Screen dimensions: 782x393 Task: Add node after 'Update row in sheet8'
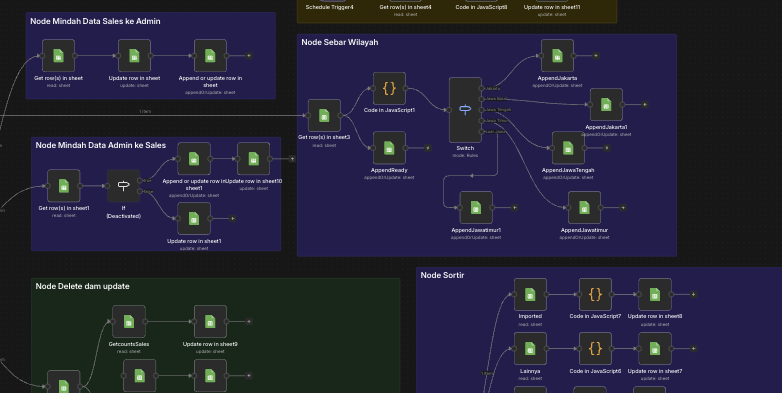pyautogui.click(x=693, y=294)
